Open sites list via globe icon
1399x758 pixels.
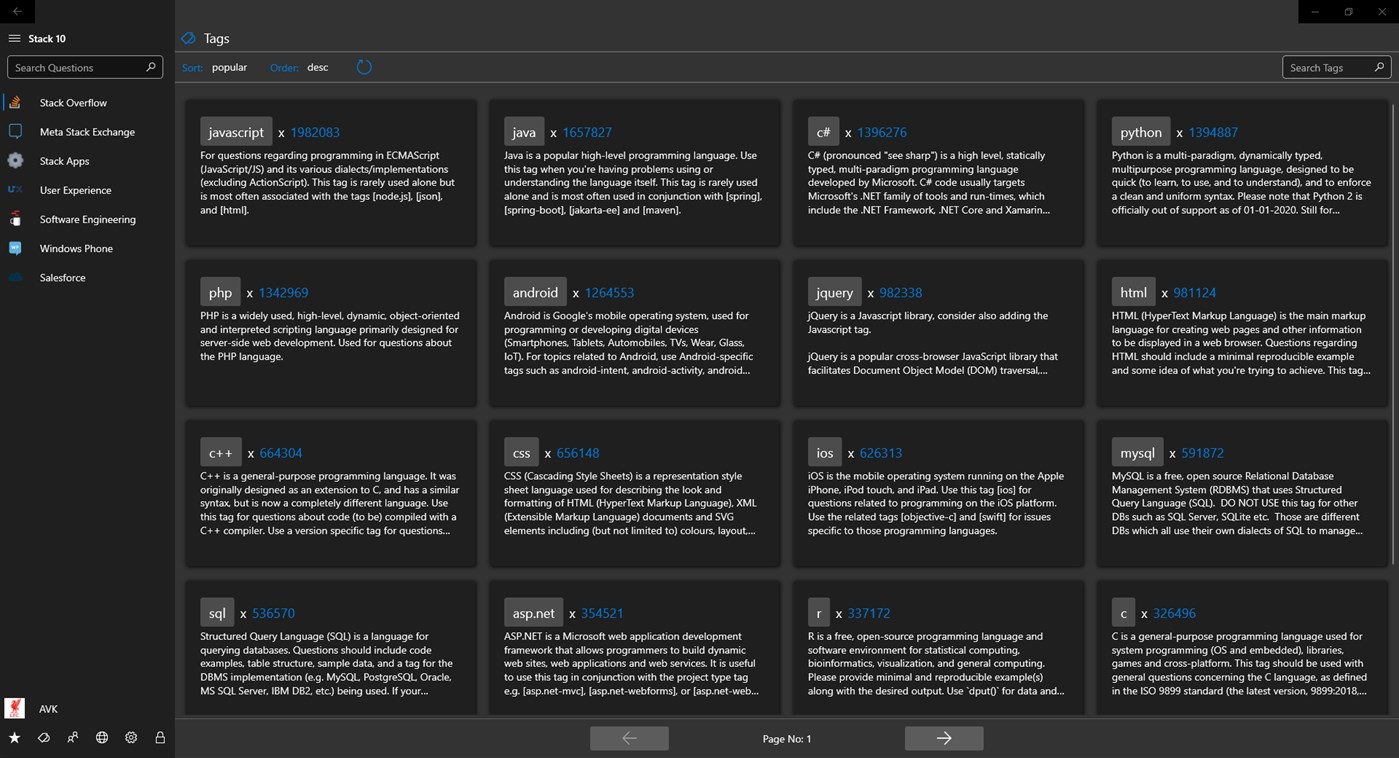tap(102, 738)
